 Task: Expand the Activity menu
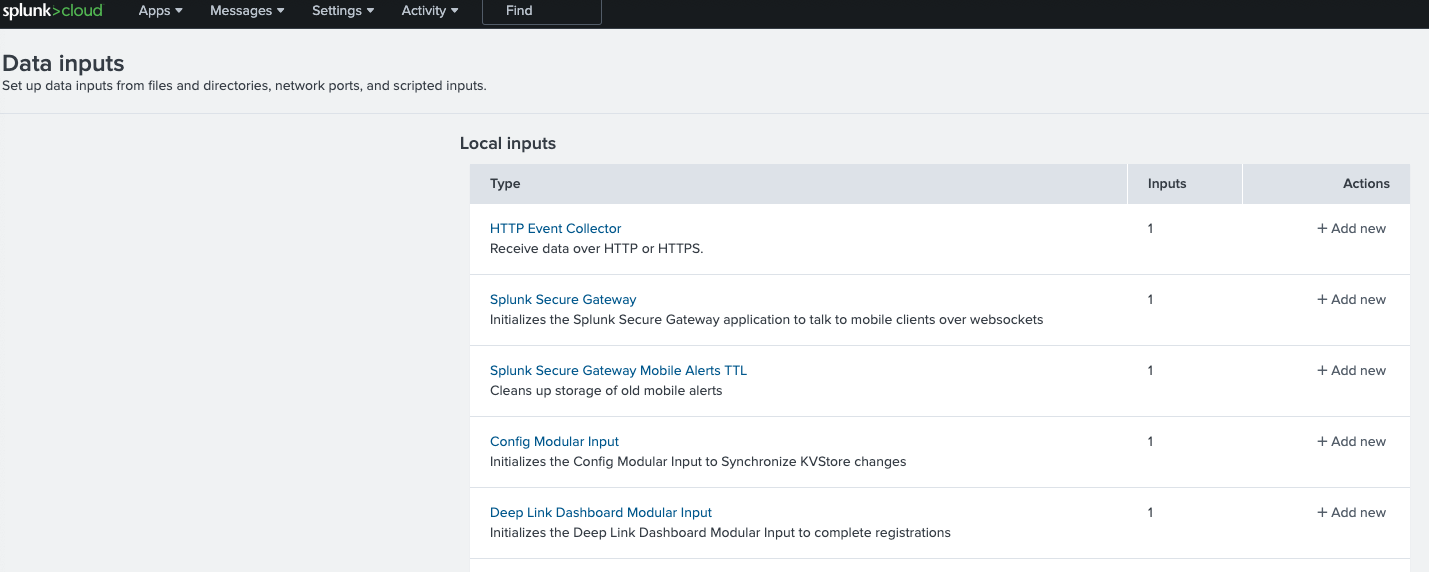[x=430, y=11]
